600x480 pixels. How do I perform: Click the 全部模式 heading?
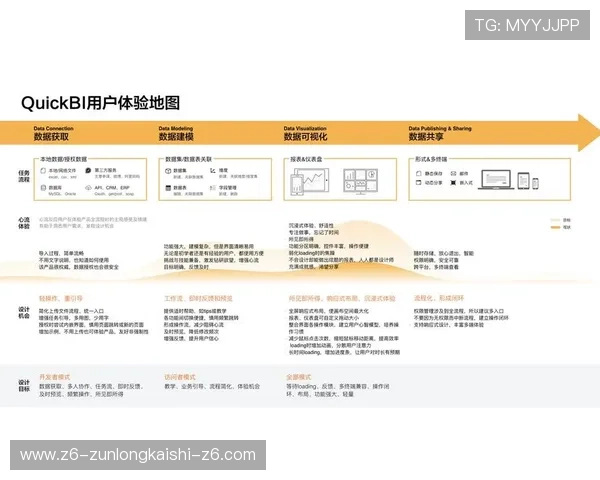click(x=299, y=377)
